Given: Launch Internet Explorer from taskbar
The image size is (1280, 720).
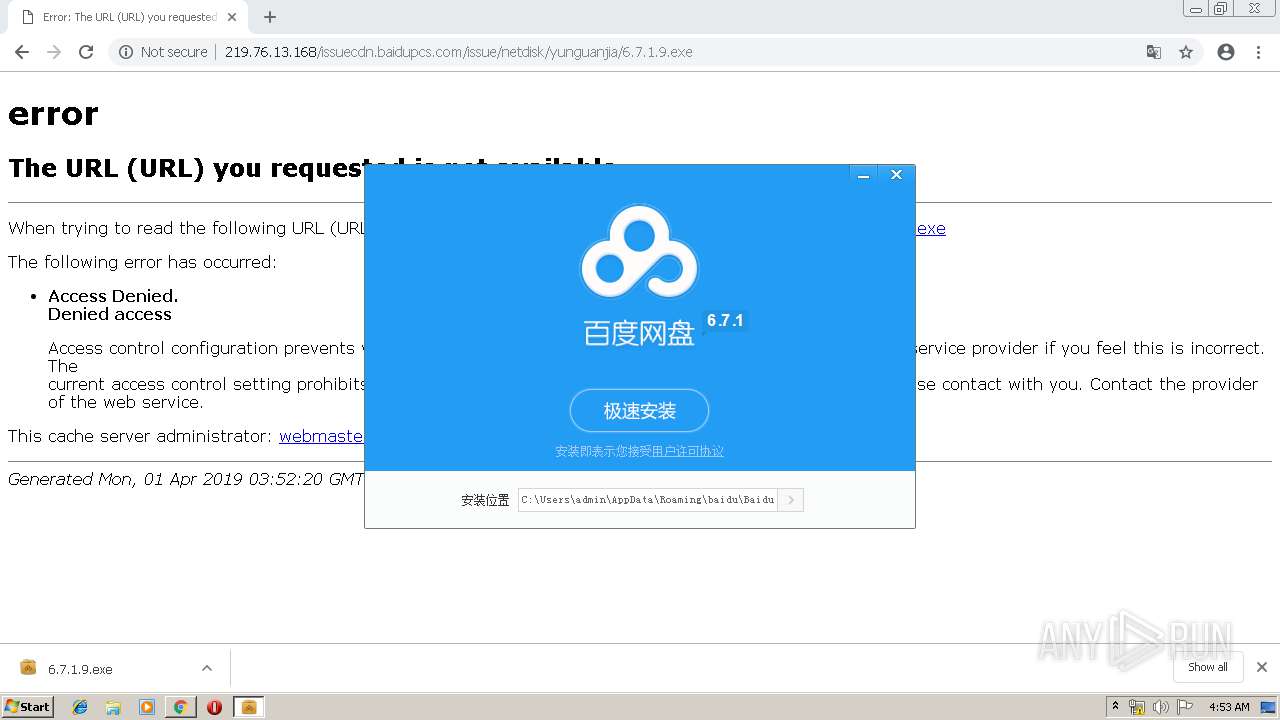Looking at the screenshot, I should tap(80, 707).
